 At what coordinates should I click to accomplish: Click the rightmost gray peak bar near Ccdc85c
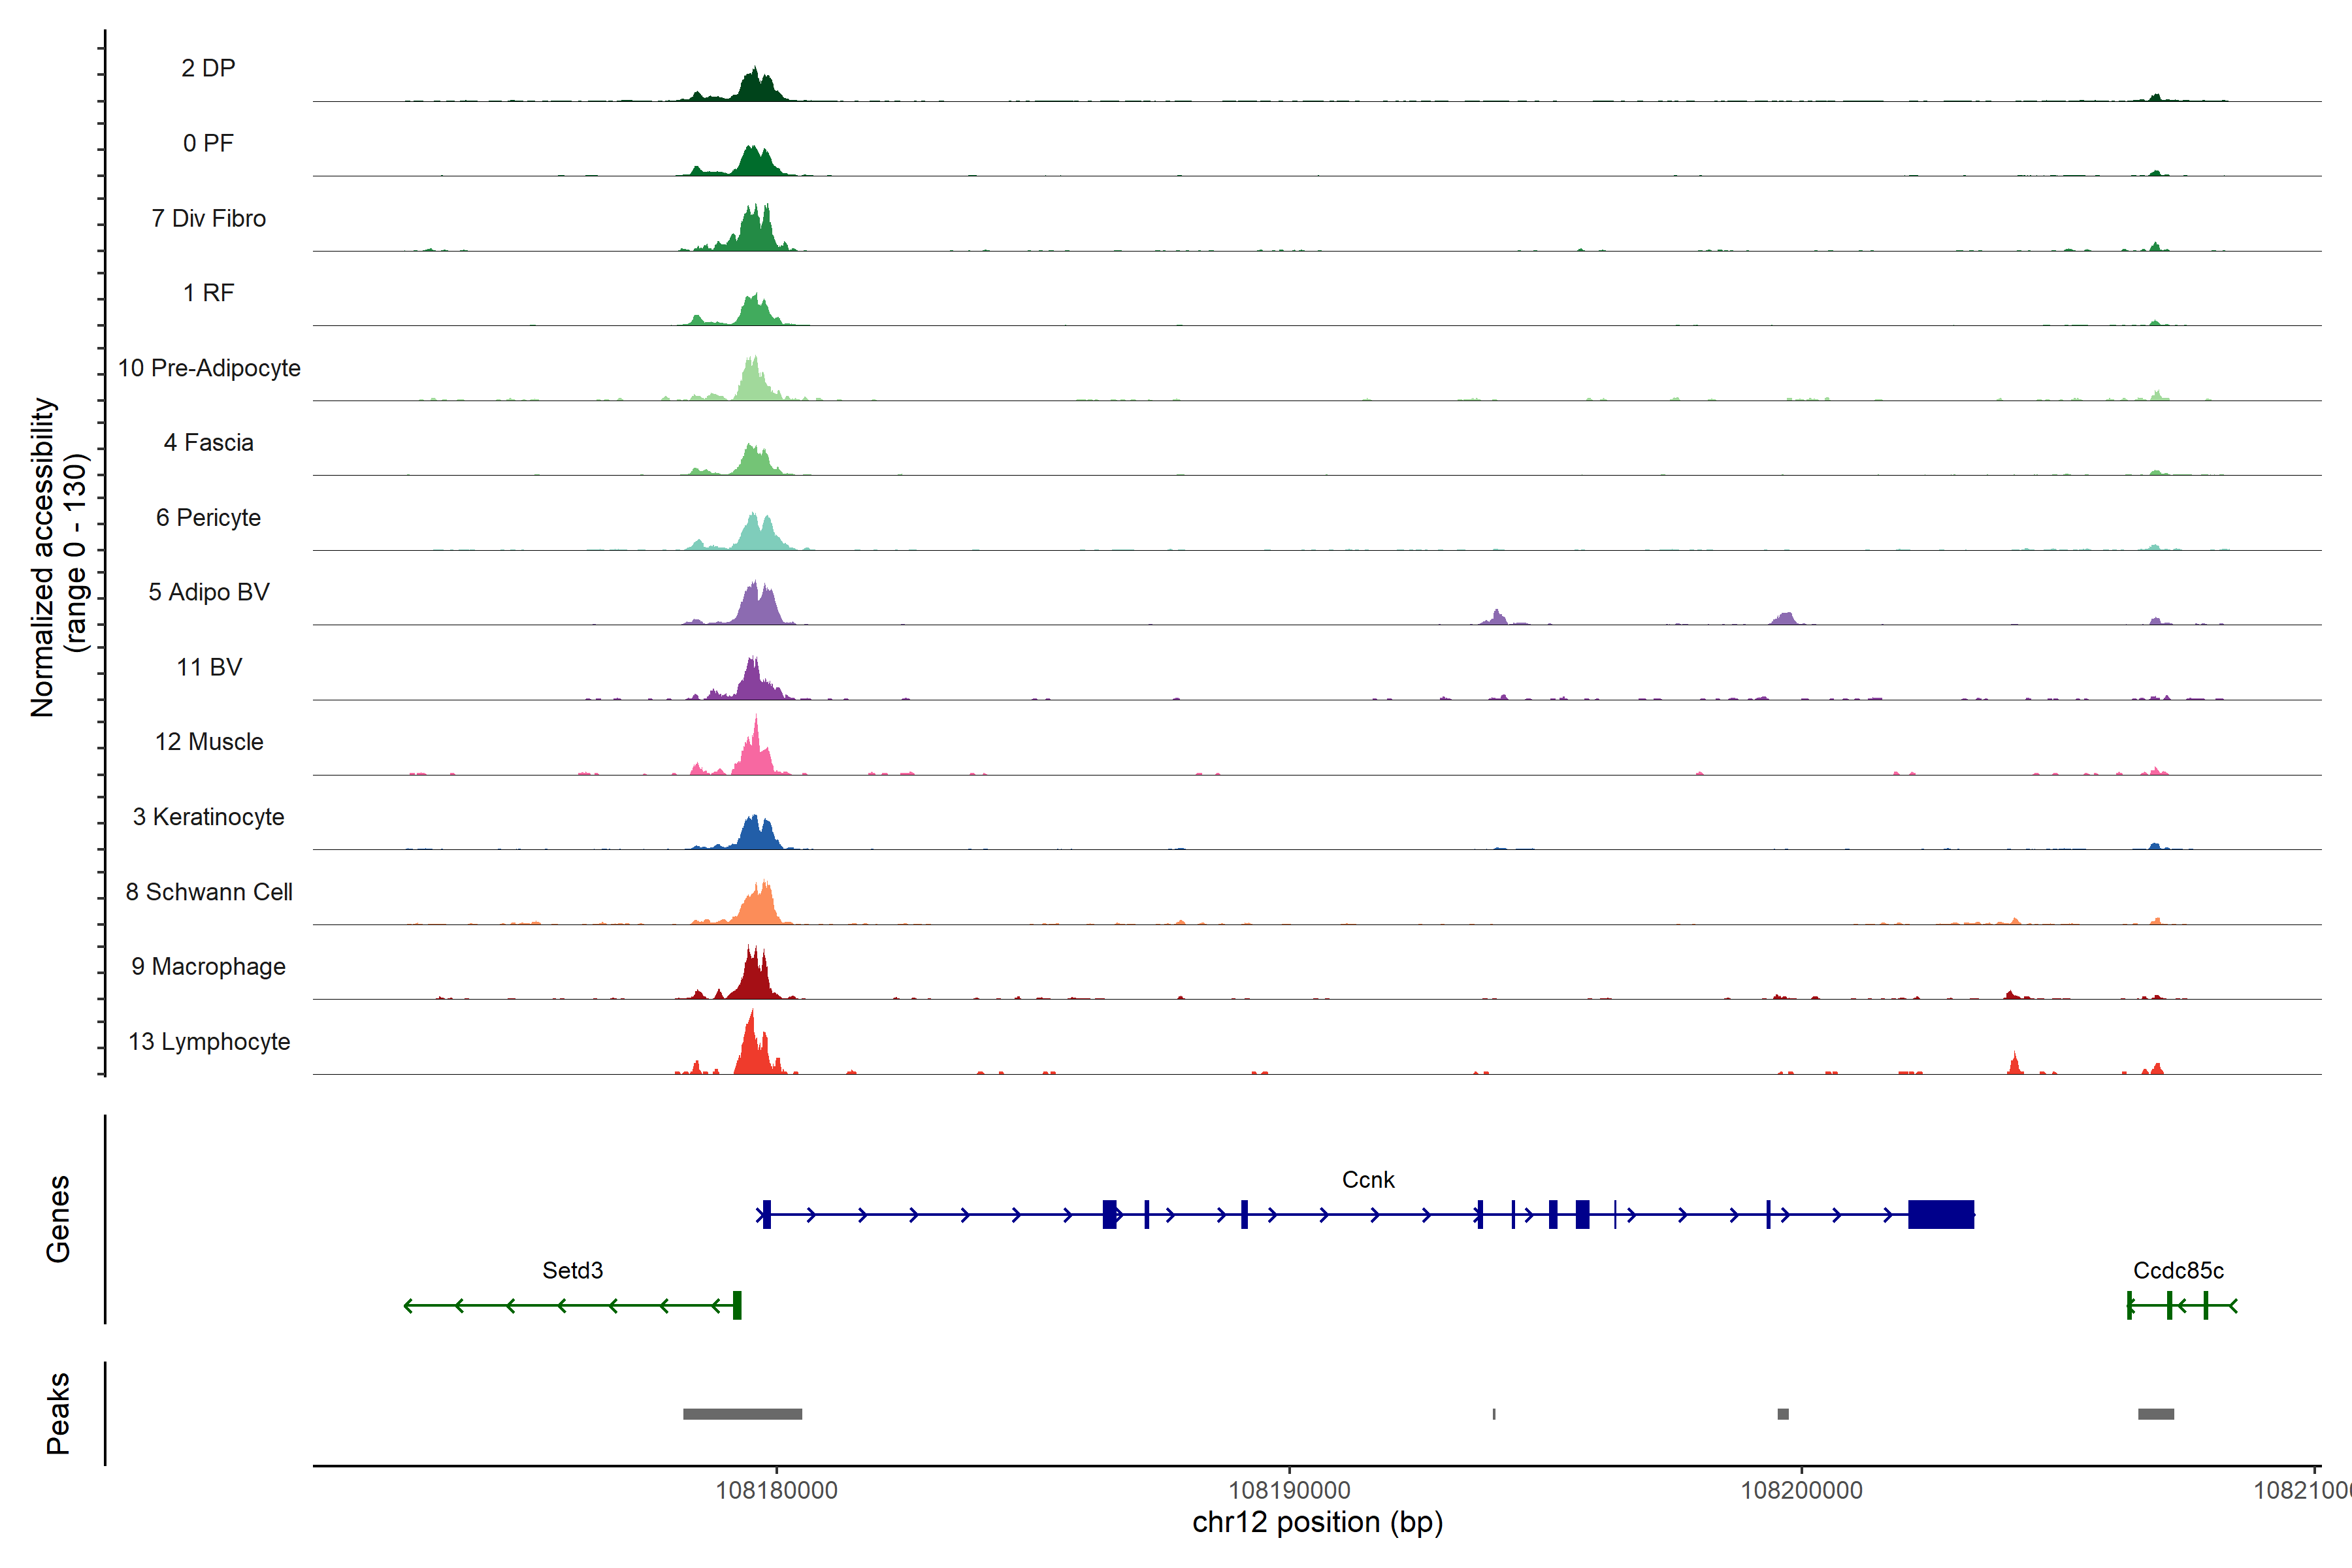click(2155, 1414)
